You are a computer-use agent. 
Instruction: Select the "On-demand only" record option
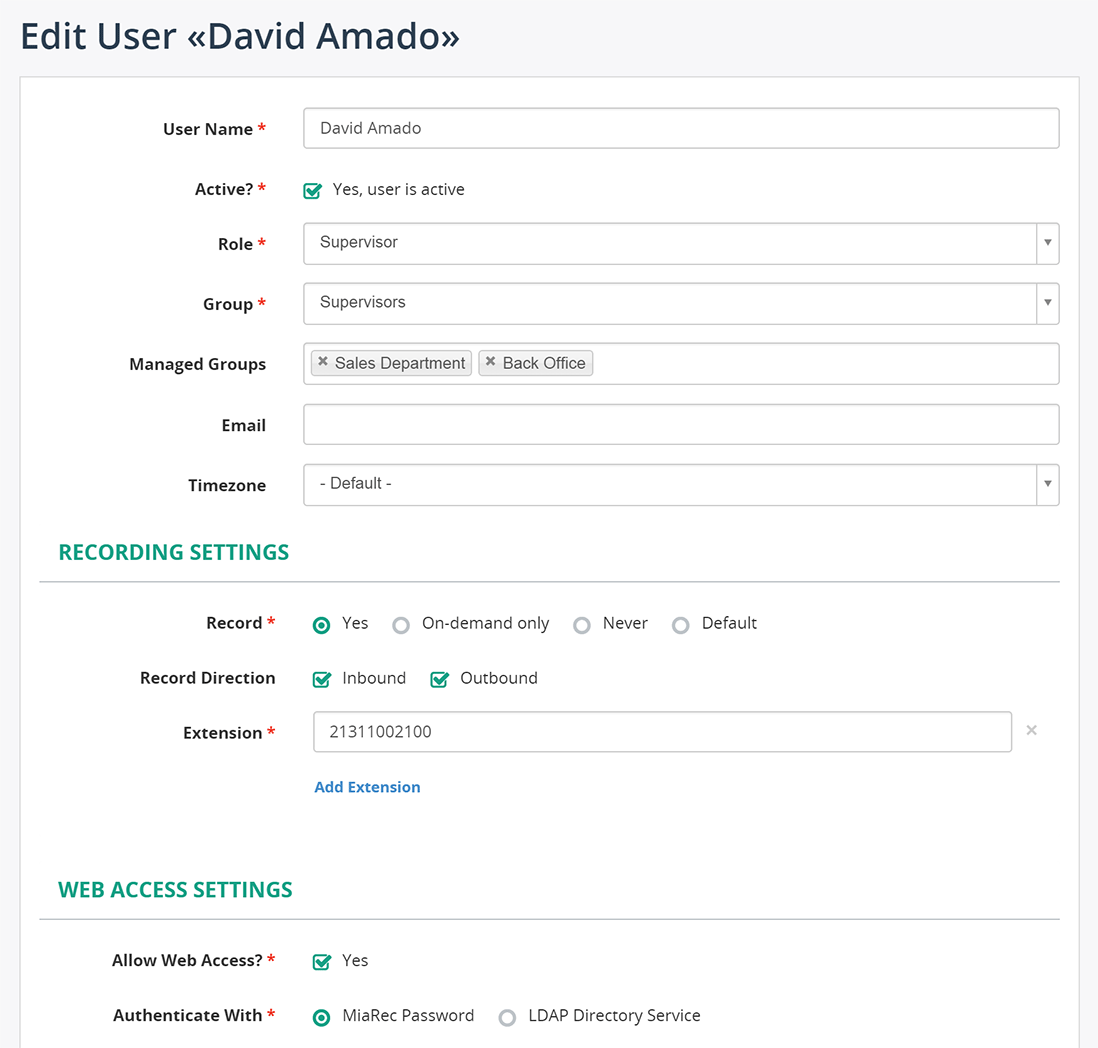click(x=401, y=625)
